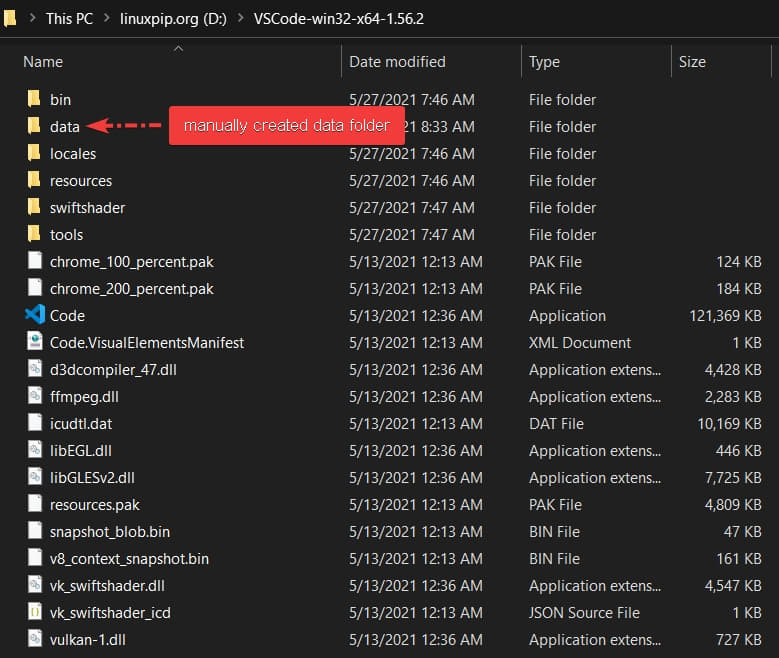
Task: Click the bin folder icon
Action: pos(34,99)
